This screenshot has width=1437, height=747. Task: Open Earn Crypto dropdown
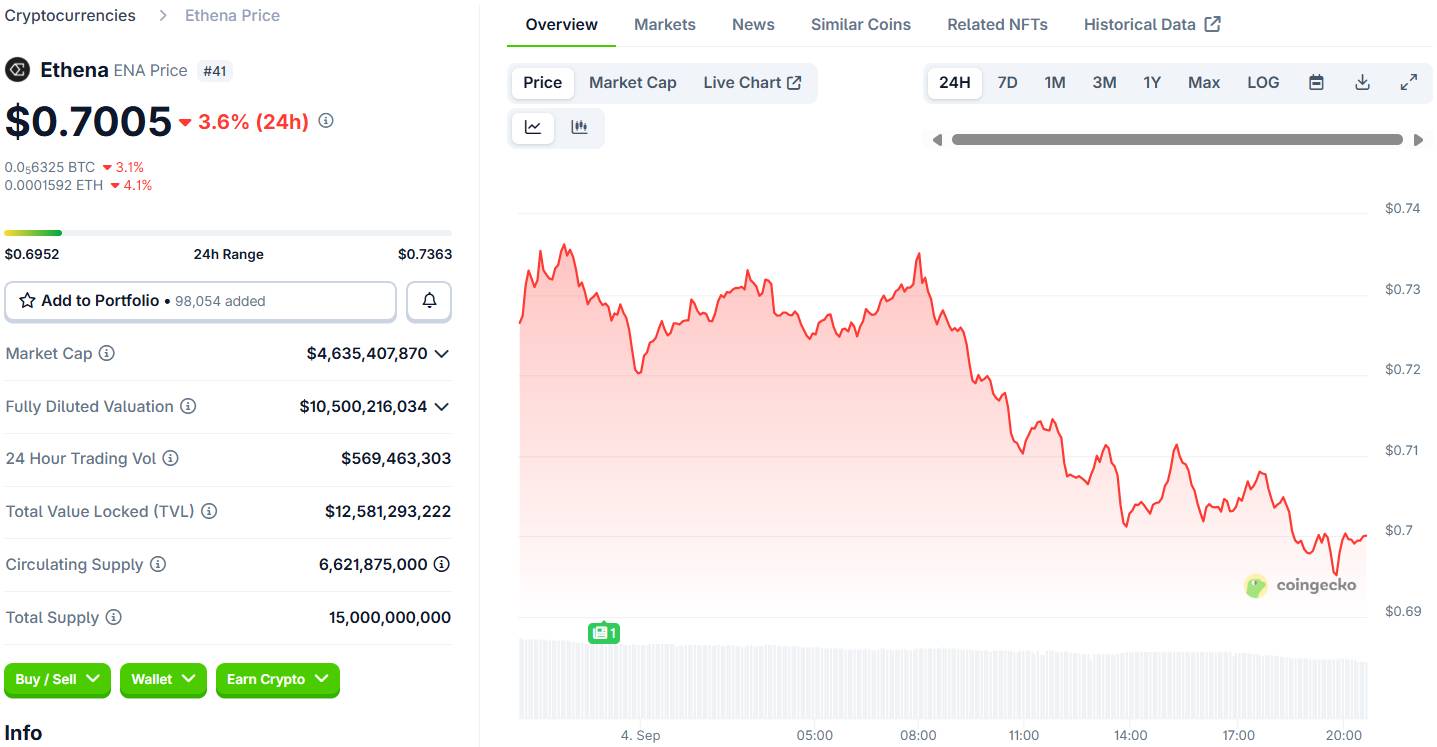tap(278, 680)
